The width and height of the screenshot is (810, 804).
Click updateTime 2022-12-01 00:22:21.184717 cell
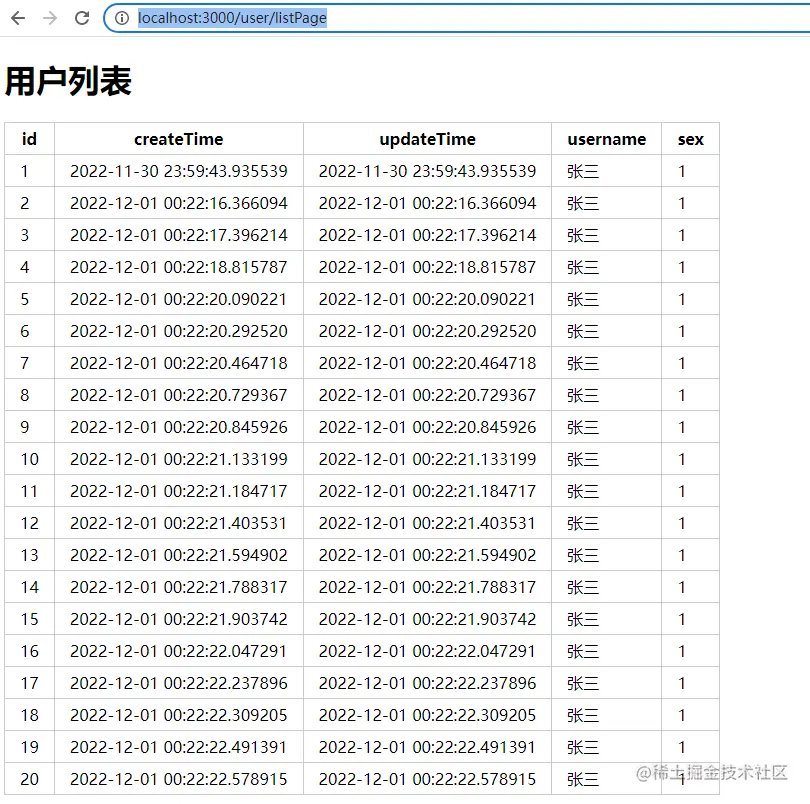point(427,491)
